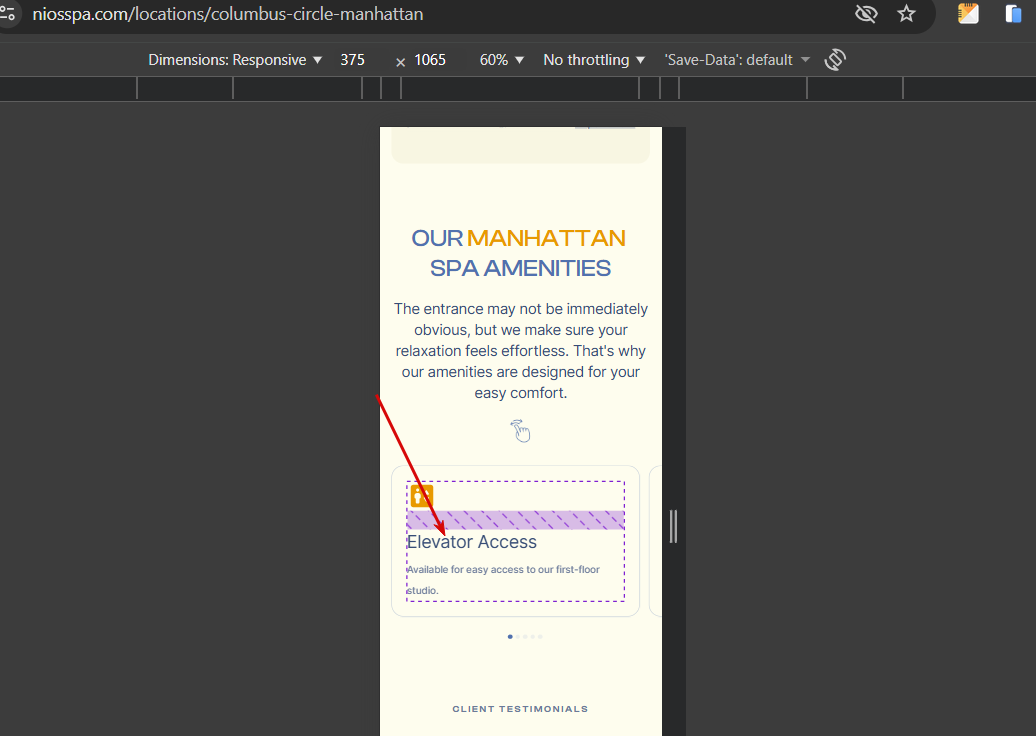Click the amenities intro paragraph text
Screen dimensions: 1036x736
point(521,351)
